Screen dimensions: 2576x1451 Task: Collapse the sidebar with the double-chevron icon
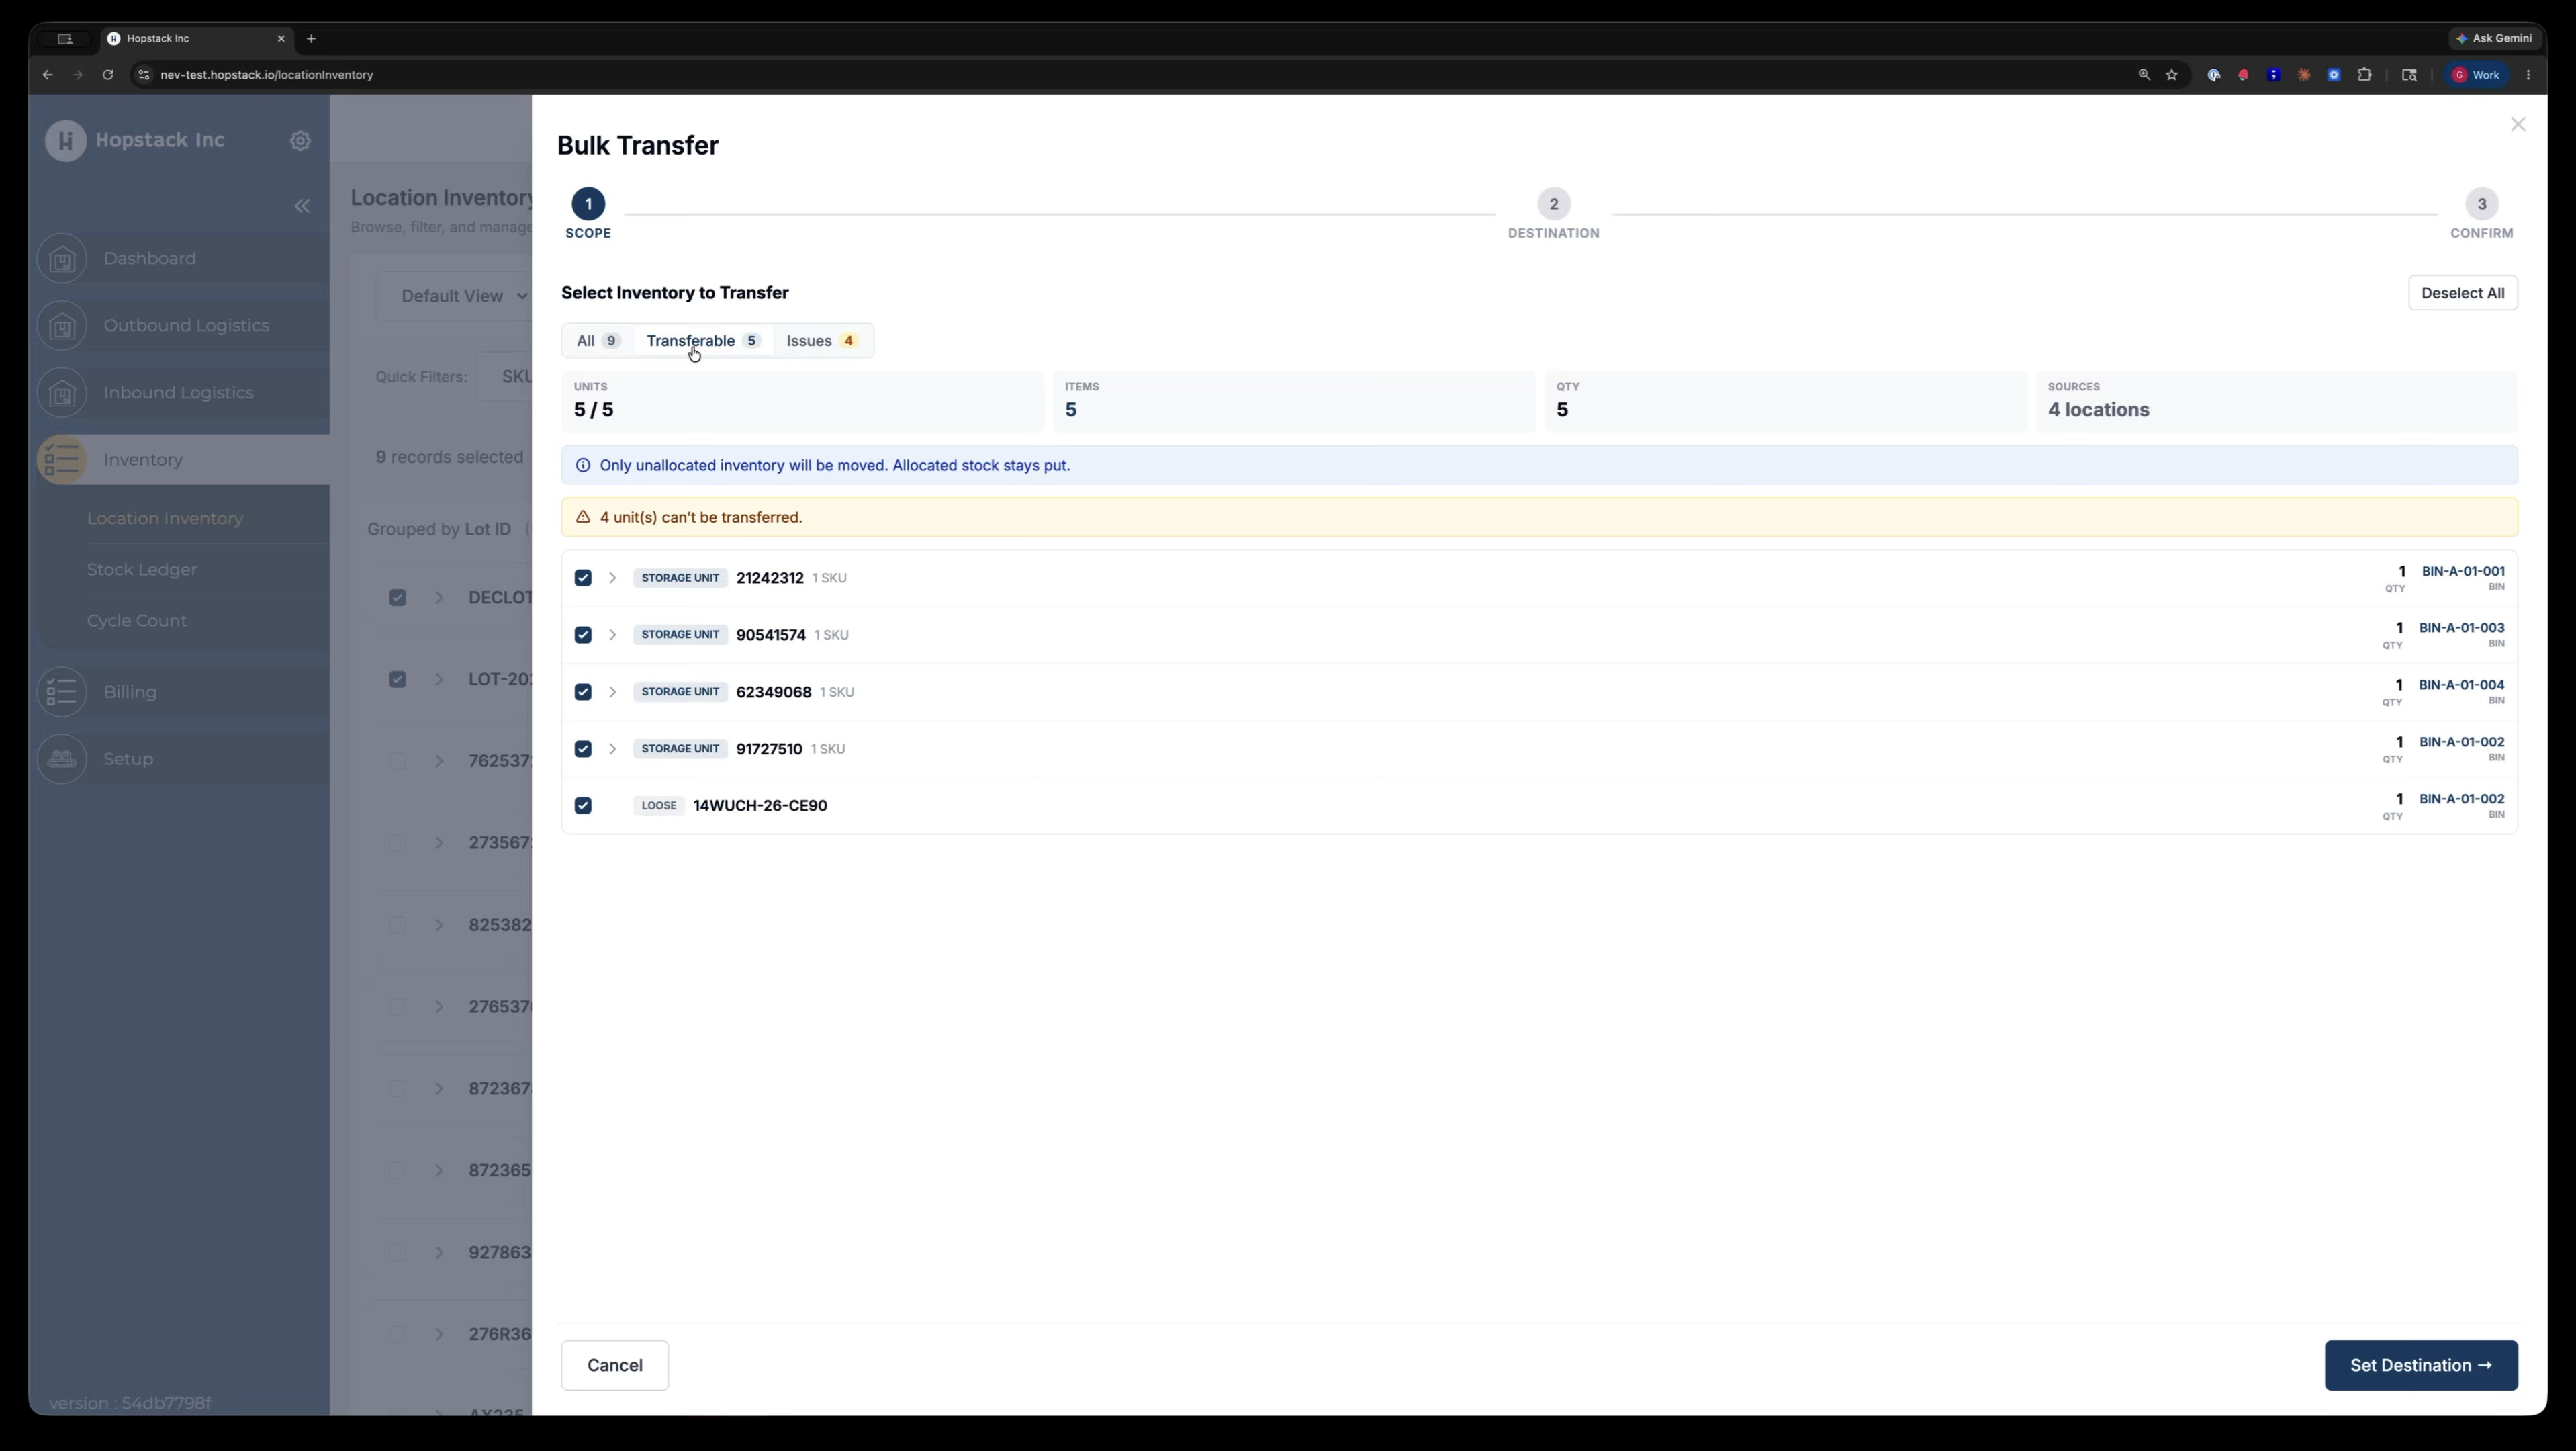(x=302, y=206)
